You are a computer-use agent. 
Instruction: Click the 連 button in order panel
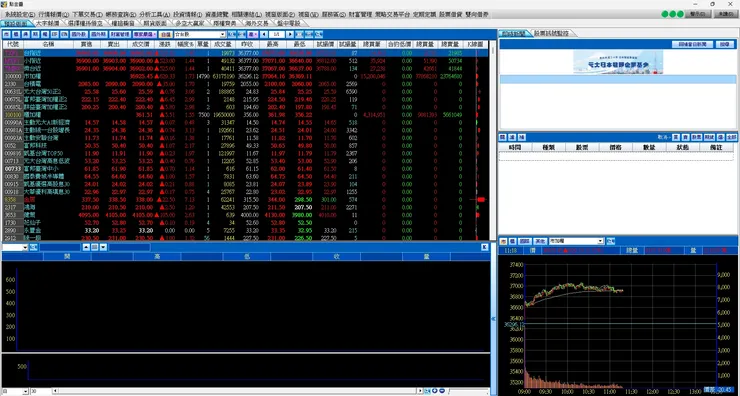coord(512,137)
